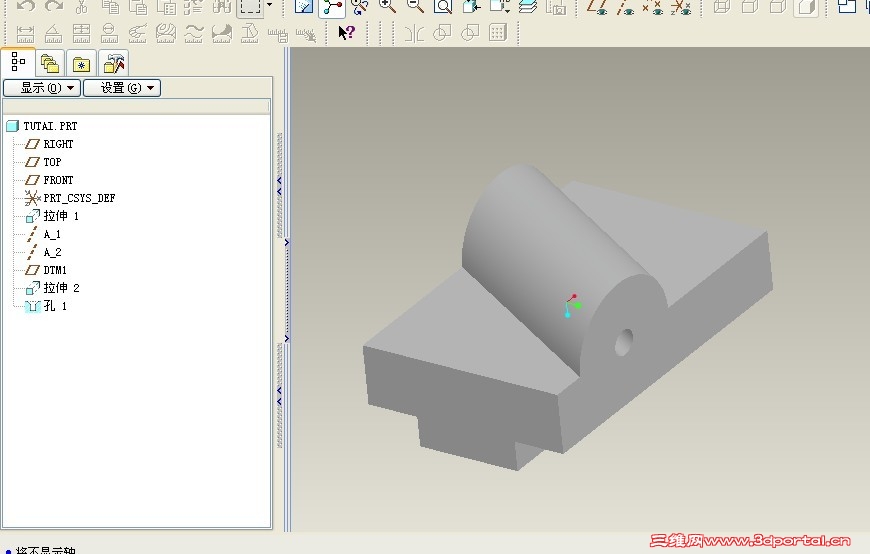The width and height of the screenshot is (870, 554).
Task: Click the Paste icon
Action: (138, 7)
